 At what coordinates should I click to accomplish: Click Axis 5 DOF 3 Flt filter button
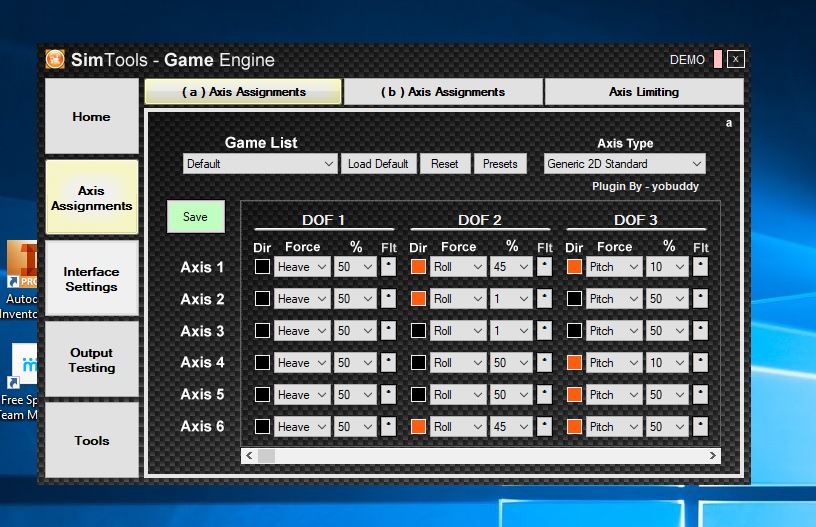700,395
